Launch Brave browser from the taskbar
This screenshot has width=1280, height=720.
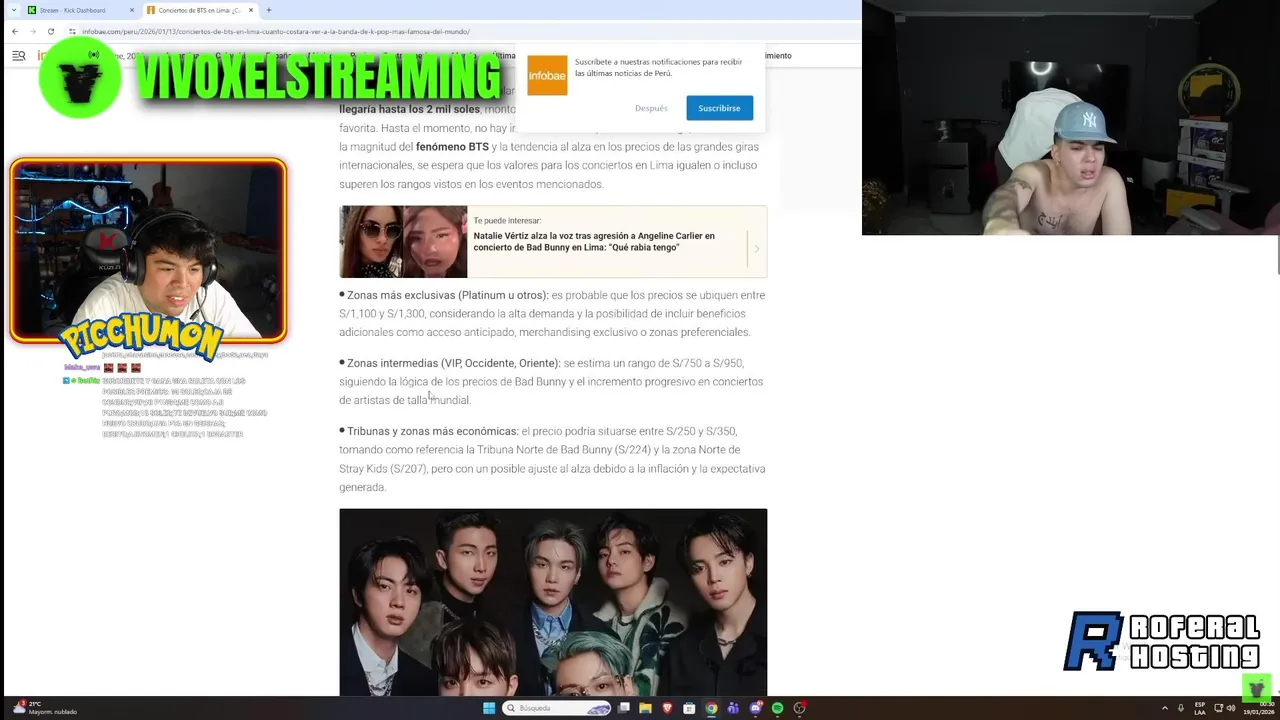click(x=667, y=708)
